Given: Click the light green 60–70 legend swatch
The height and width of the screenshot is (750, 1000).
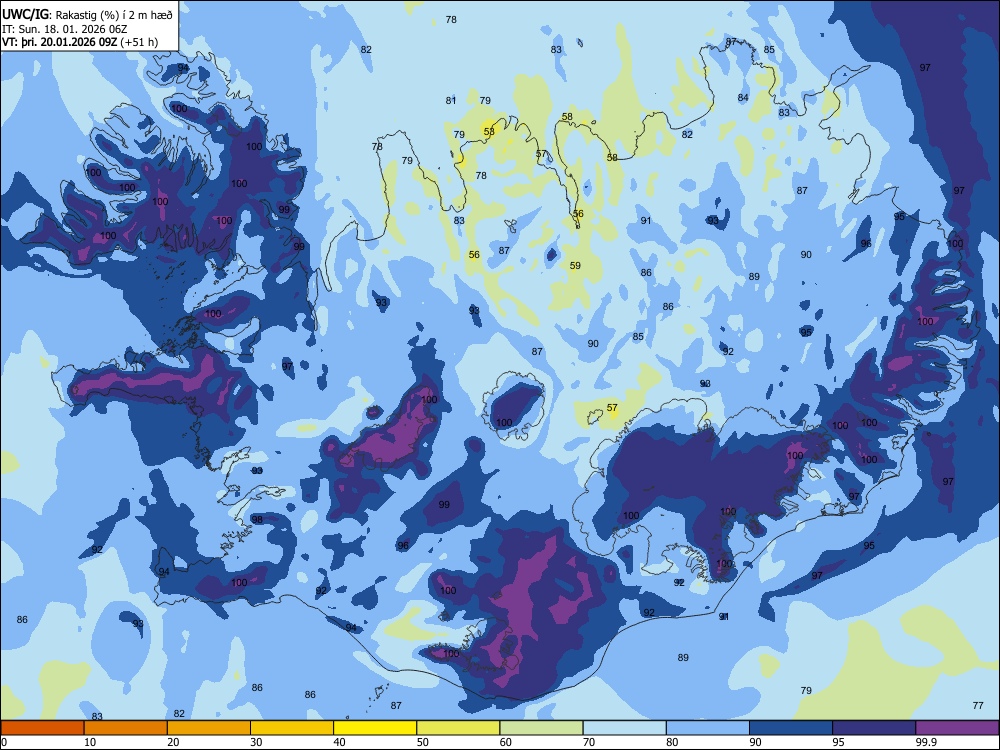Looking at the screenshot, I should click(541, 728).
